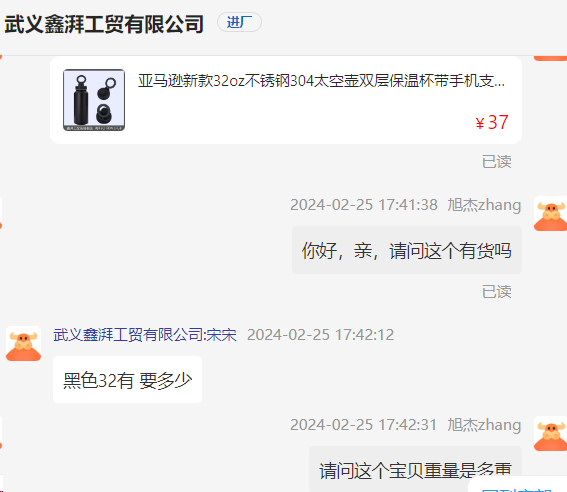Open the black water bottle product thumbnail
The height and width of the screenshot is (492, 567).
click(x=94, y=100)
